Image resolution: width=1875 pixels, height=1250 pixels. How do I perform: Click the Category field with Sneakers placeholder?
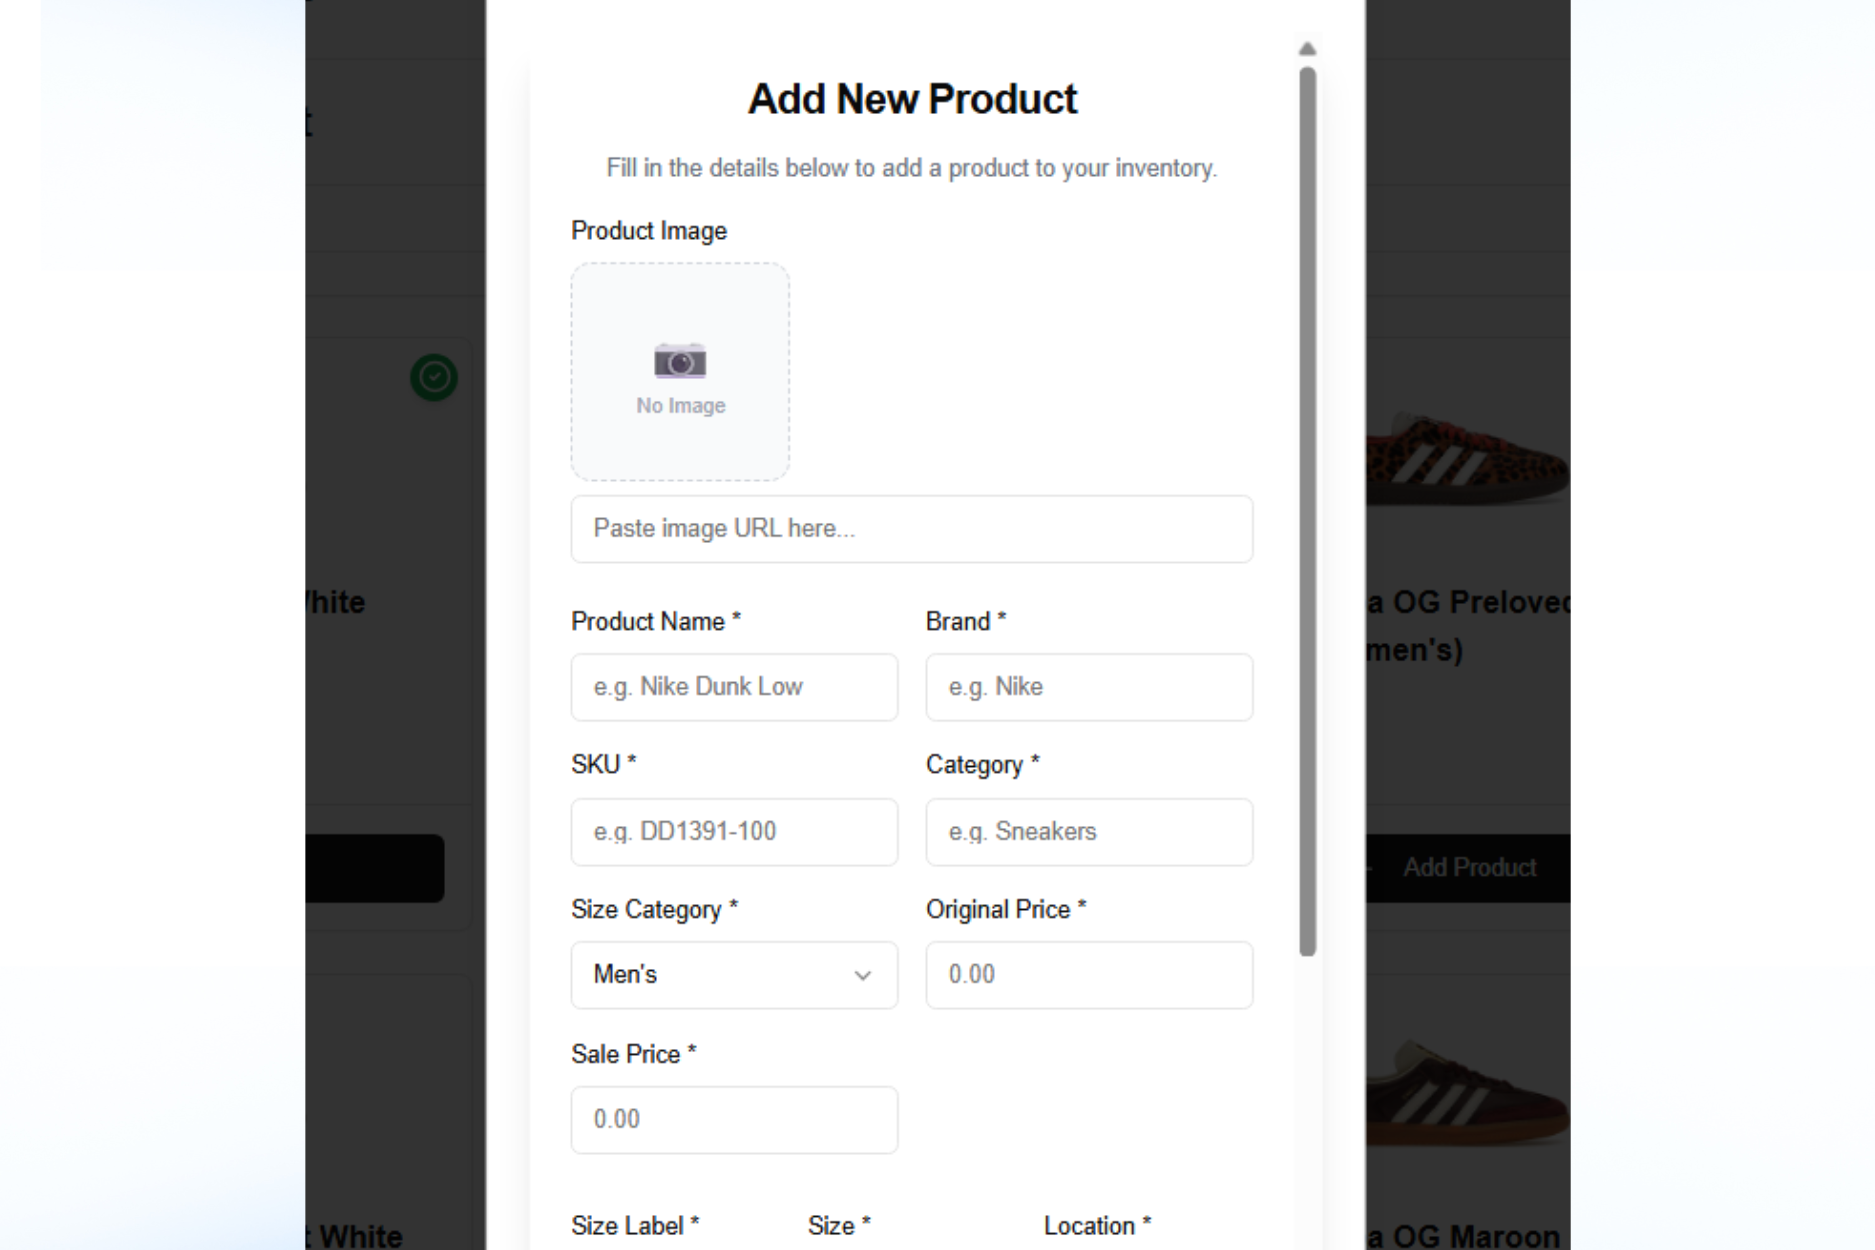[1088, 831]
